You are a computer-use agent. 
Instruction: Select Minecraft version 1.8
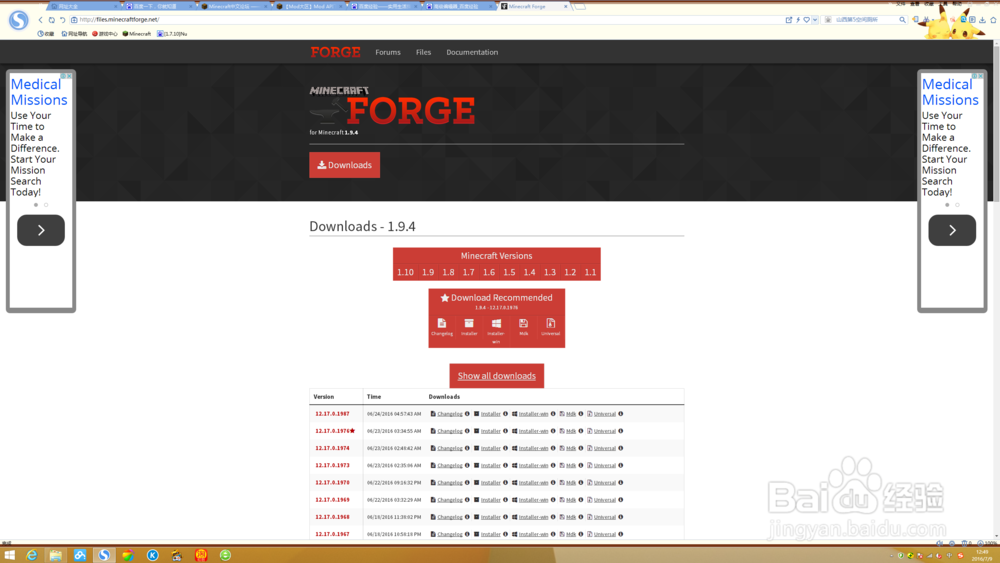pos(448,272)
